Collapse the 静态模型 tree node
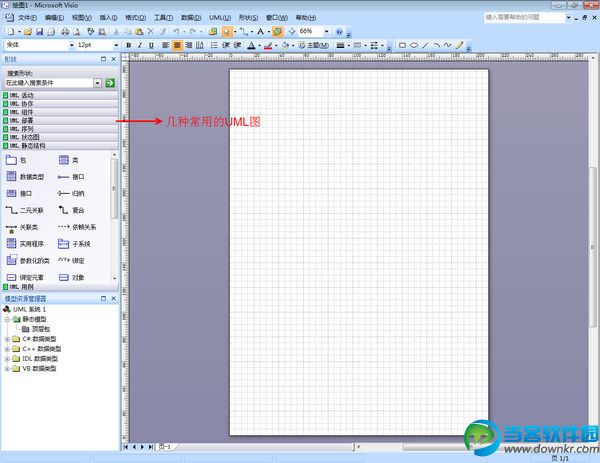Screen dimensions: 600x463 pyautogui.click(x=7, y=319)
